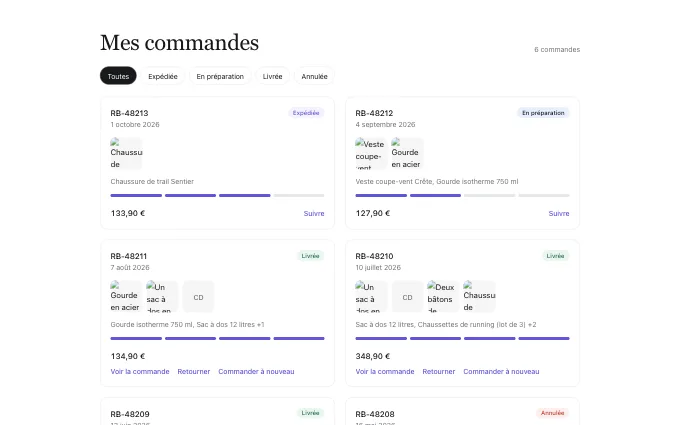
Task: Click Suivre on order RB-48212
Action: [x=559, y=213]
